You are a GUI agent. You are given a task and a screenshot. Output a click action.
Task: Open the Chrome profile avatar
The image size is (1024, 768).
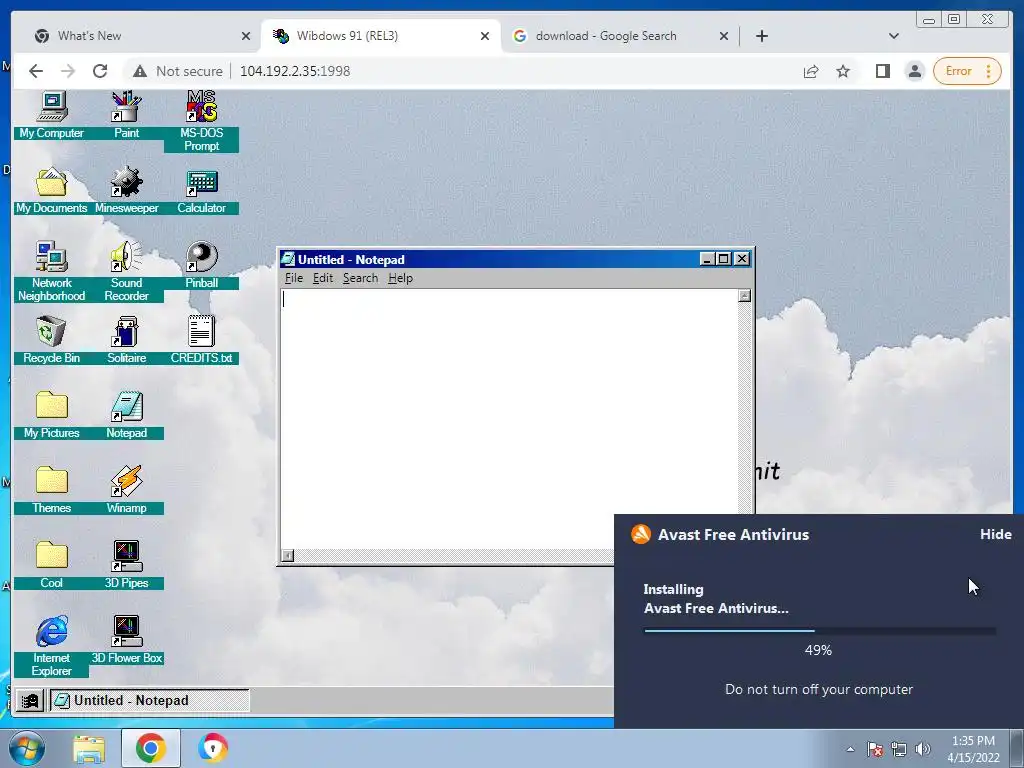(x=915, y=71)
